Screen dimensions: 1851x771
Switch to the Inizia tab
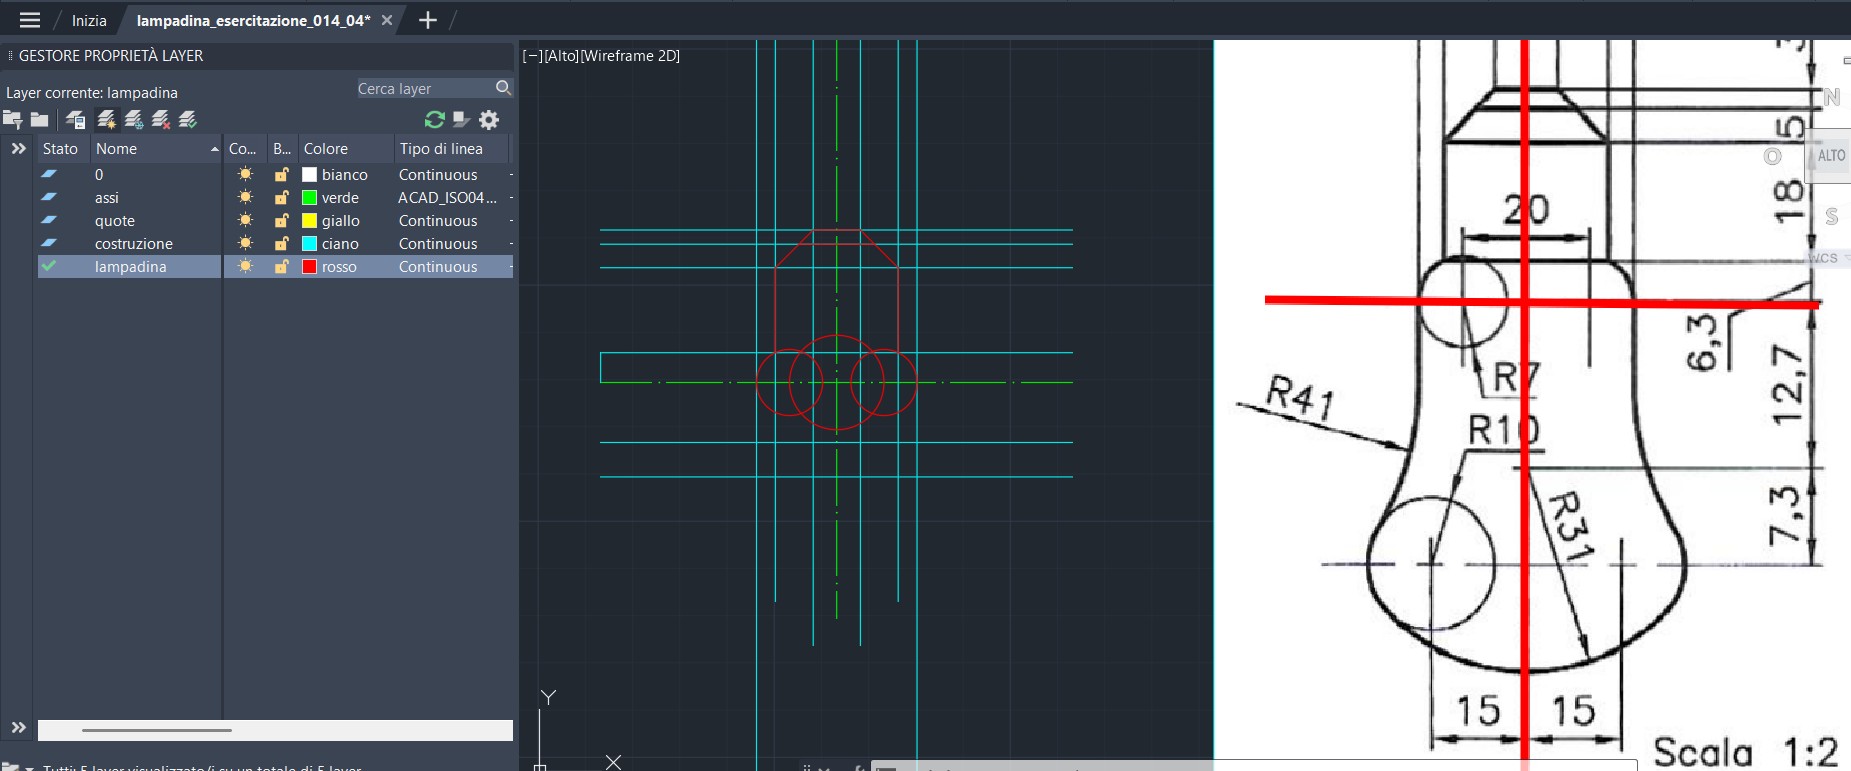[x=89, y=20]
